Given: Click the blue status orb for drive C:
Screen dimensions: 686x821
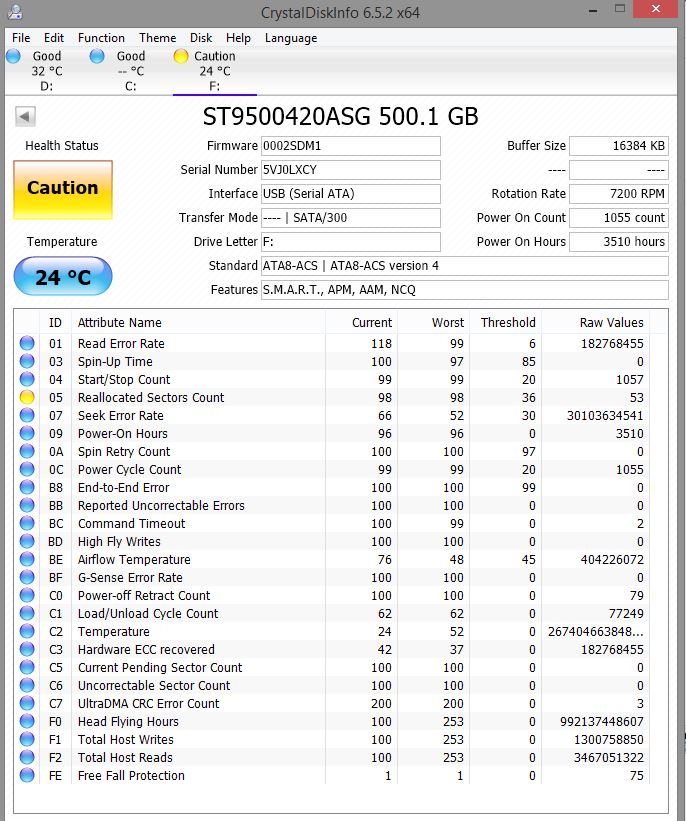Looking at the screenshot, I should click(x=97, y=56).
